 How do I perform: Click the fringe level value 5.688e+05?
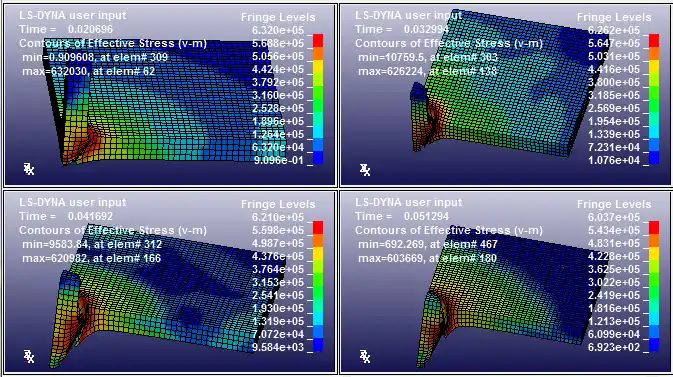[x=278, y=43]
